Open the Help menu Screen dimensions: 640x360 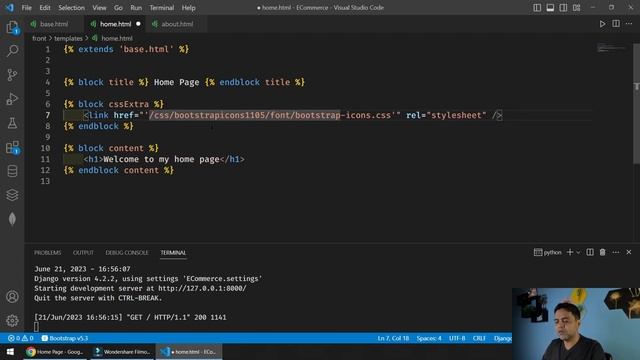189,8
